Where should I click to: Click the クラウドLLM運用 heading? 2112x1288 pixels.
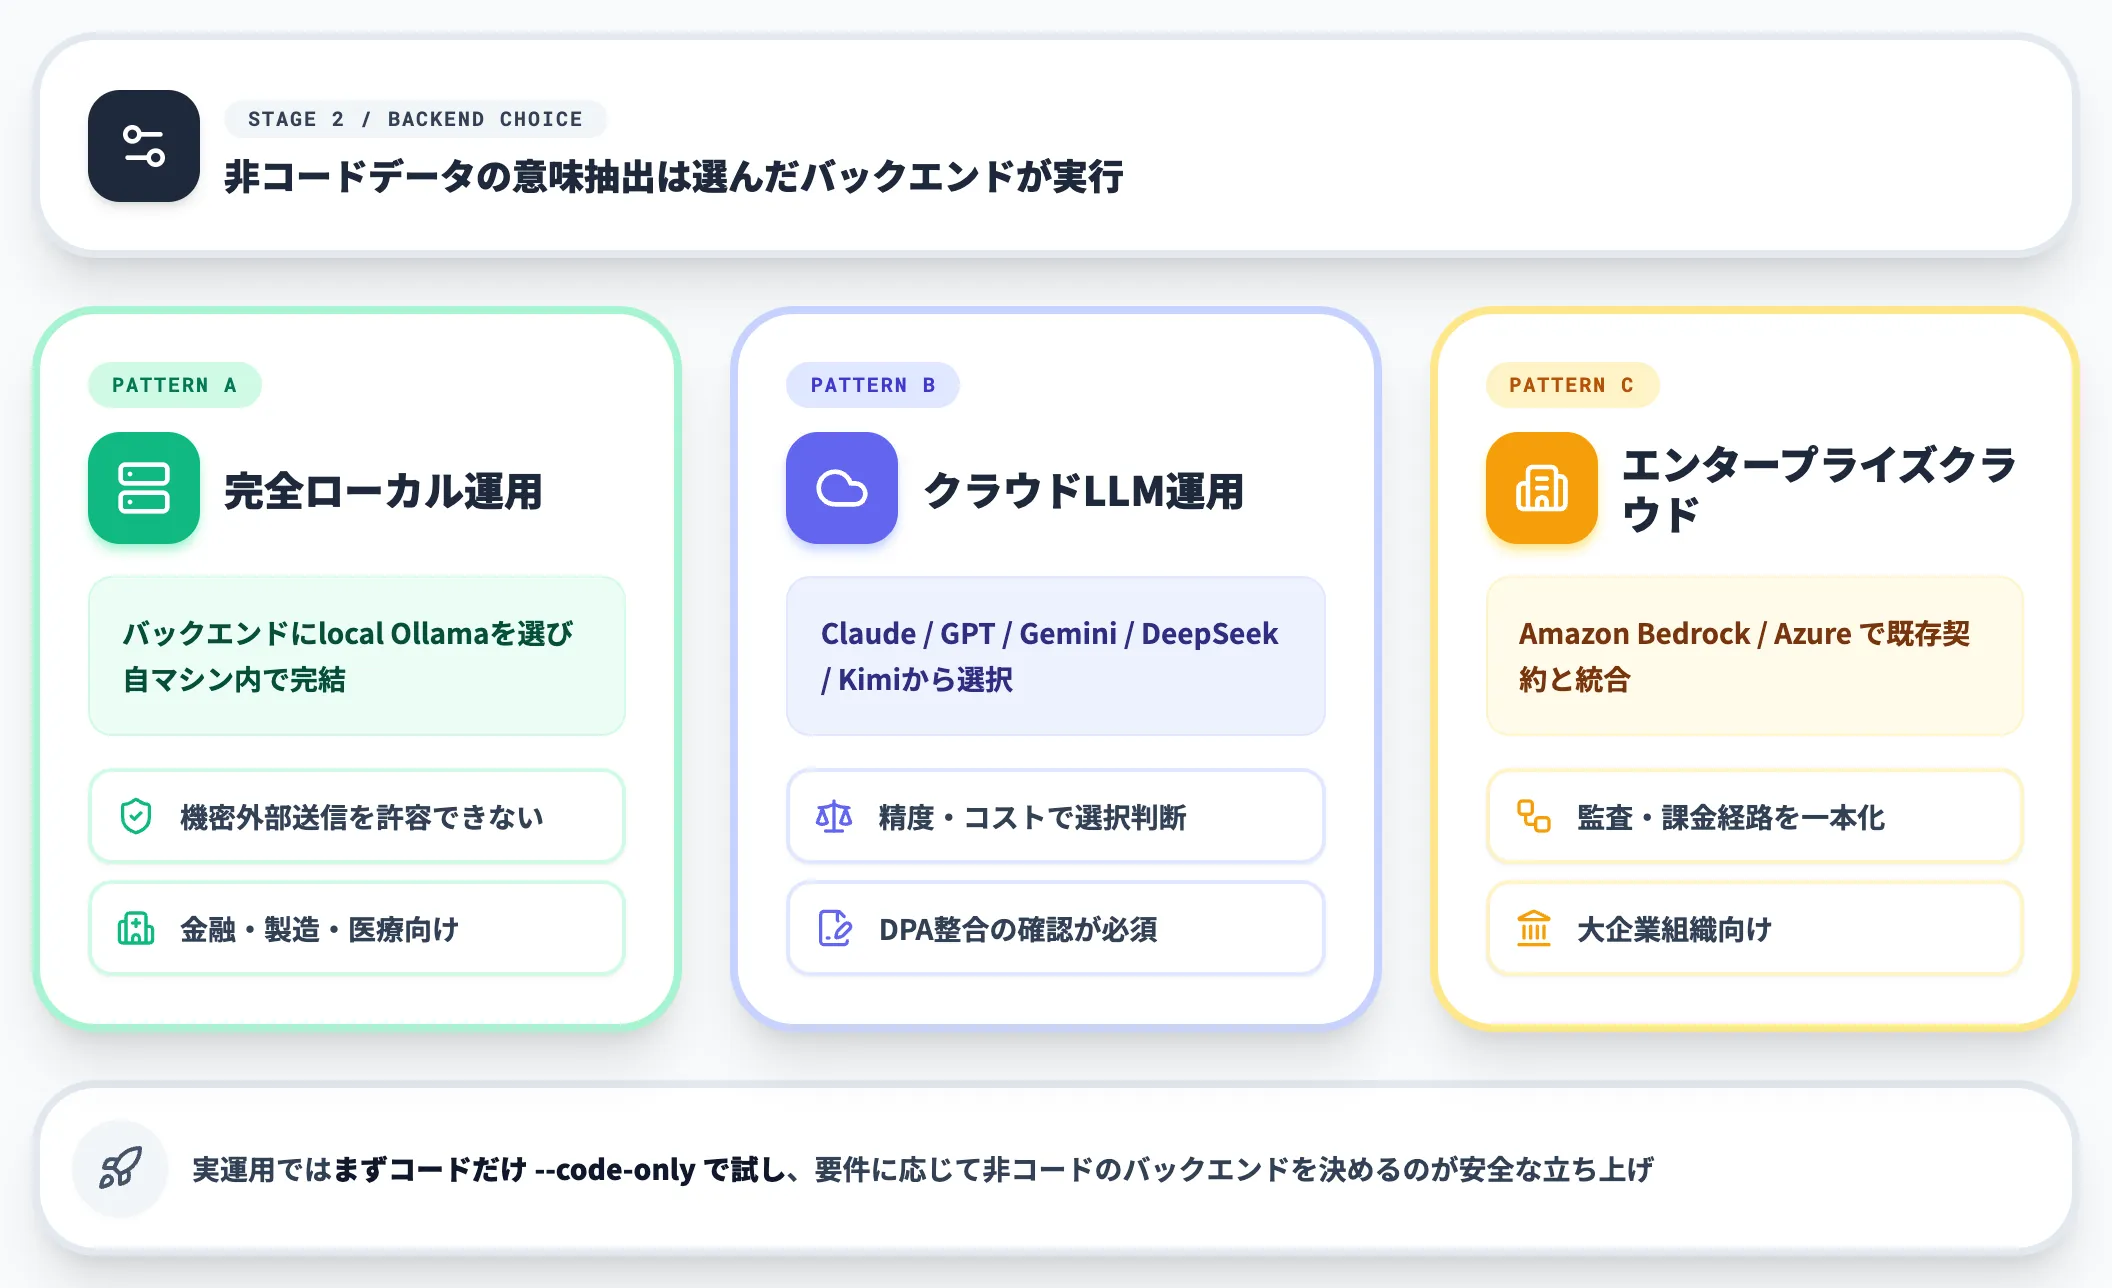[x=1083, y=491]
